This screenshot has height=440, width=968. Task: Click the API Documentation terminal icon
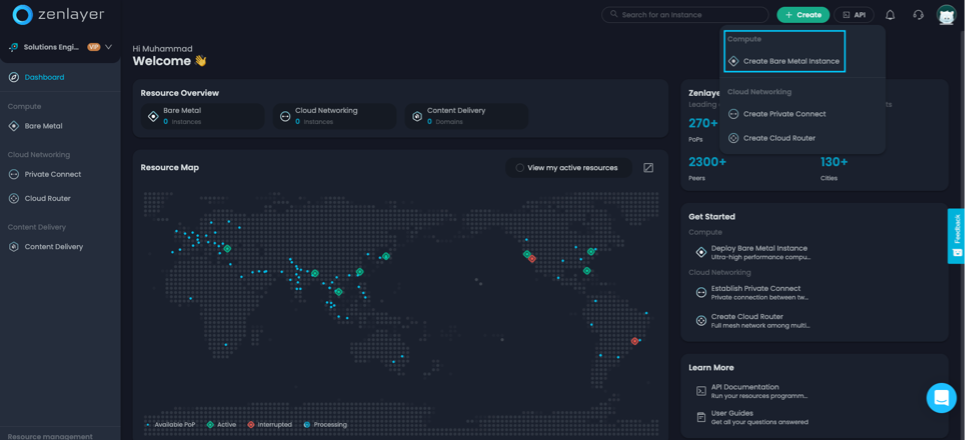(701, 391)
